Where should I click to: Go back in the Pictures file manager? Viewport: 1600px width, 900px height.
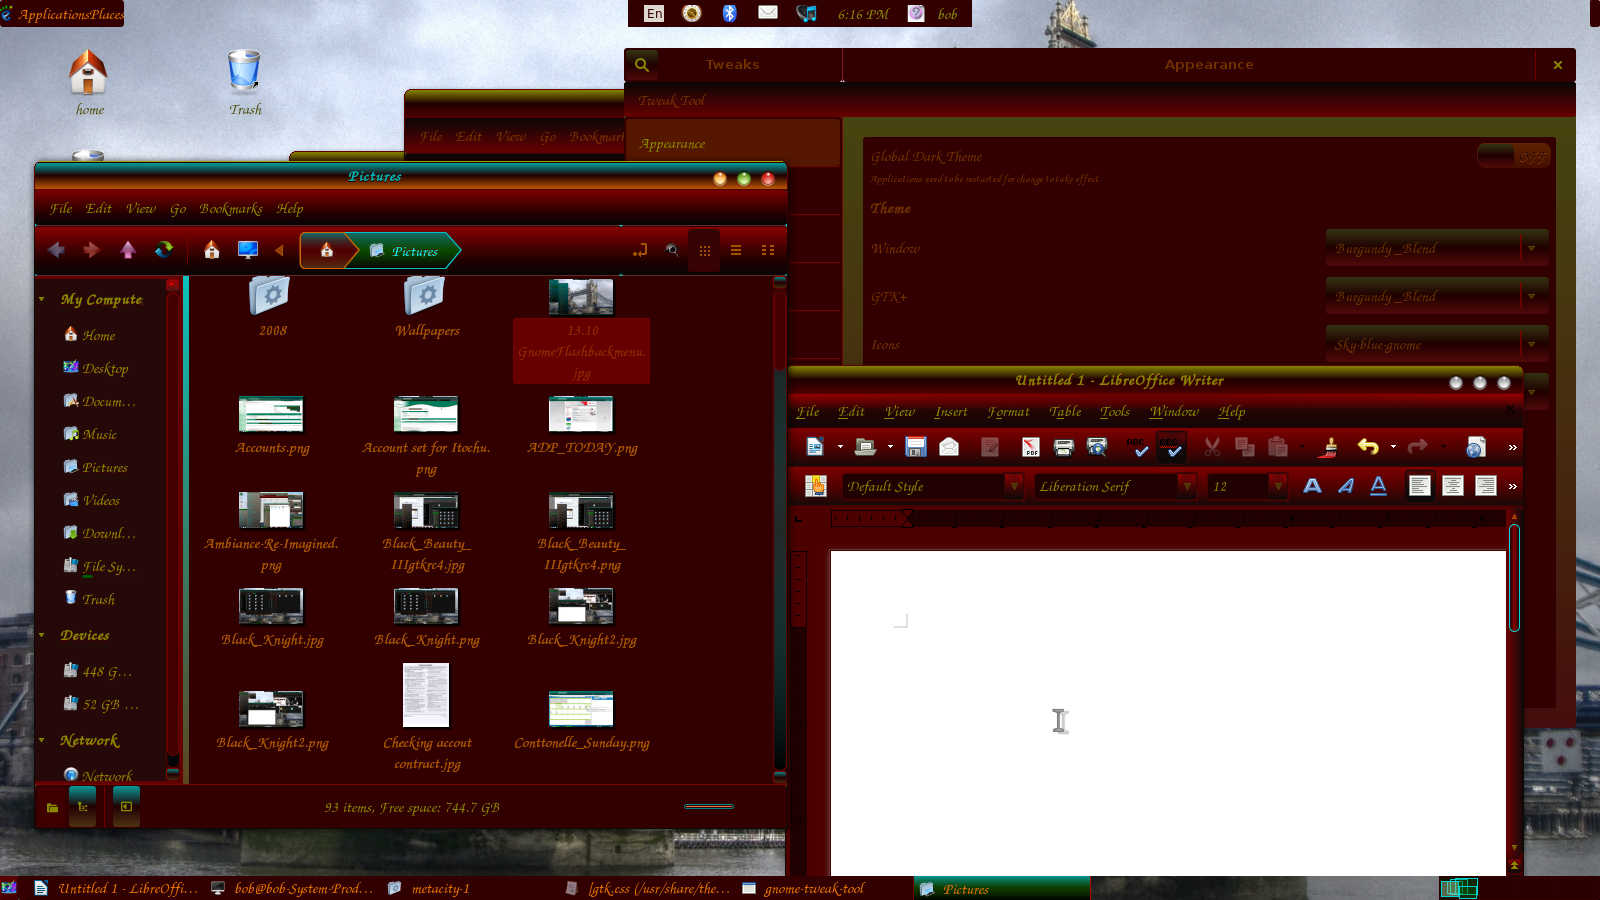pos(57,250)
